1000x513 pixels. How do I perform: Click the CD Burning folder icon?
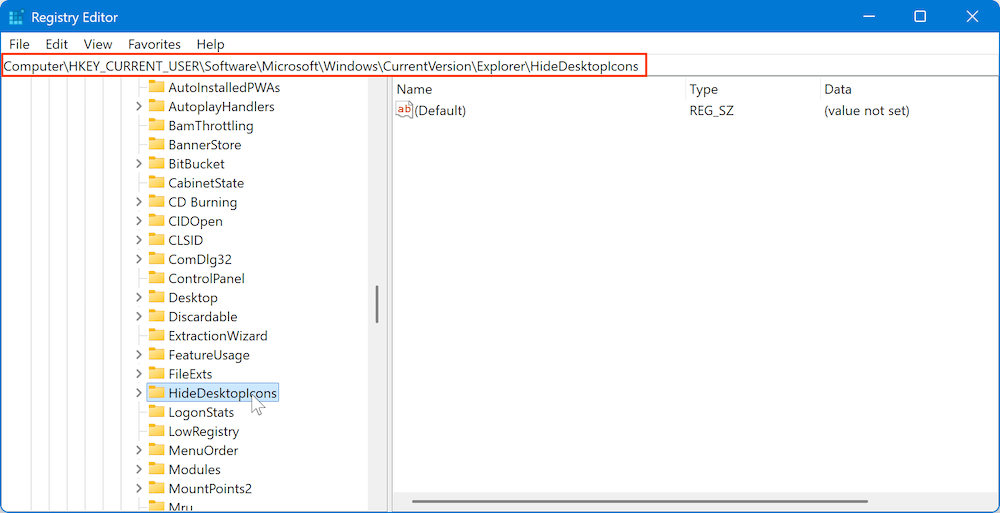(156, 202)
